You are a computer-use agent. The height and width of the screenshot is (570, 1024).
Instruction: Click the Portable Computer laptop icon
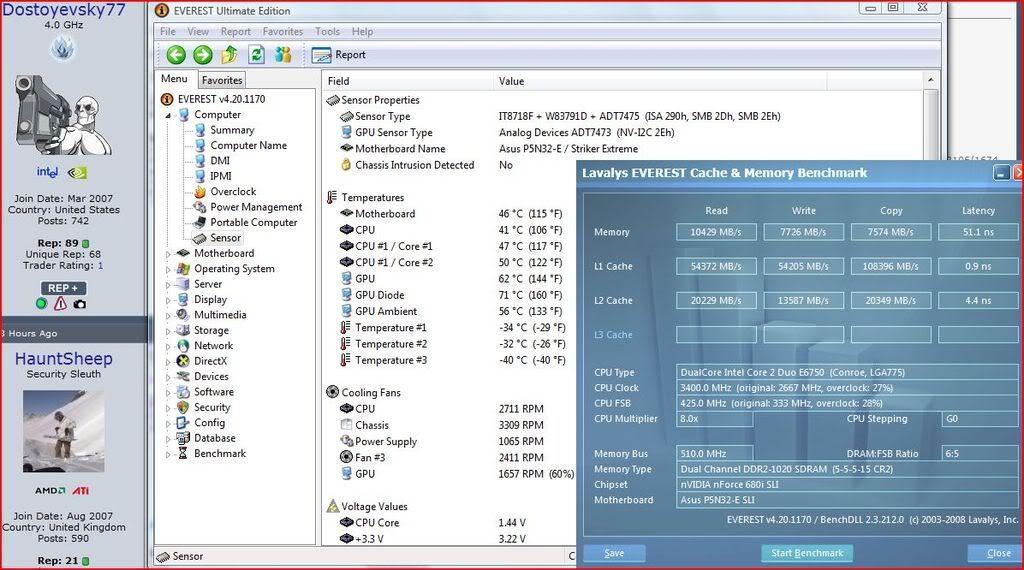coord(200,223)
